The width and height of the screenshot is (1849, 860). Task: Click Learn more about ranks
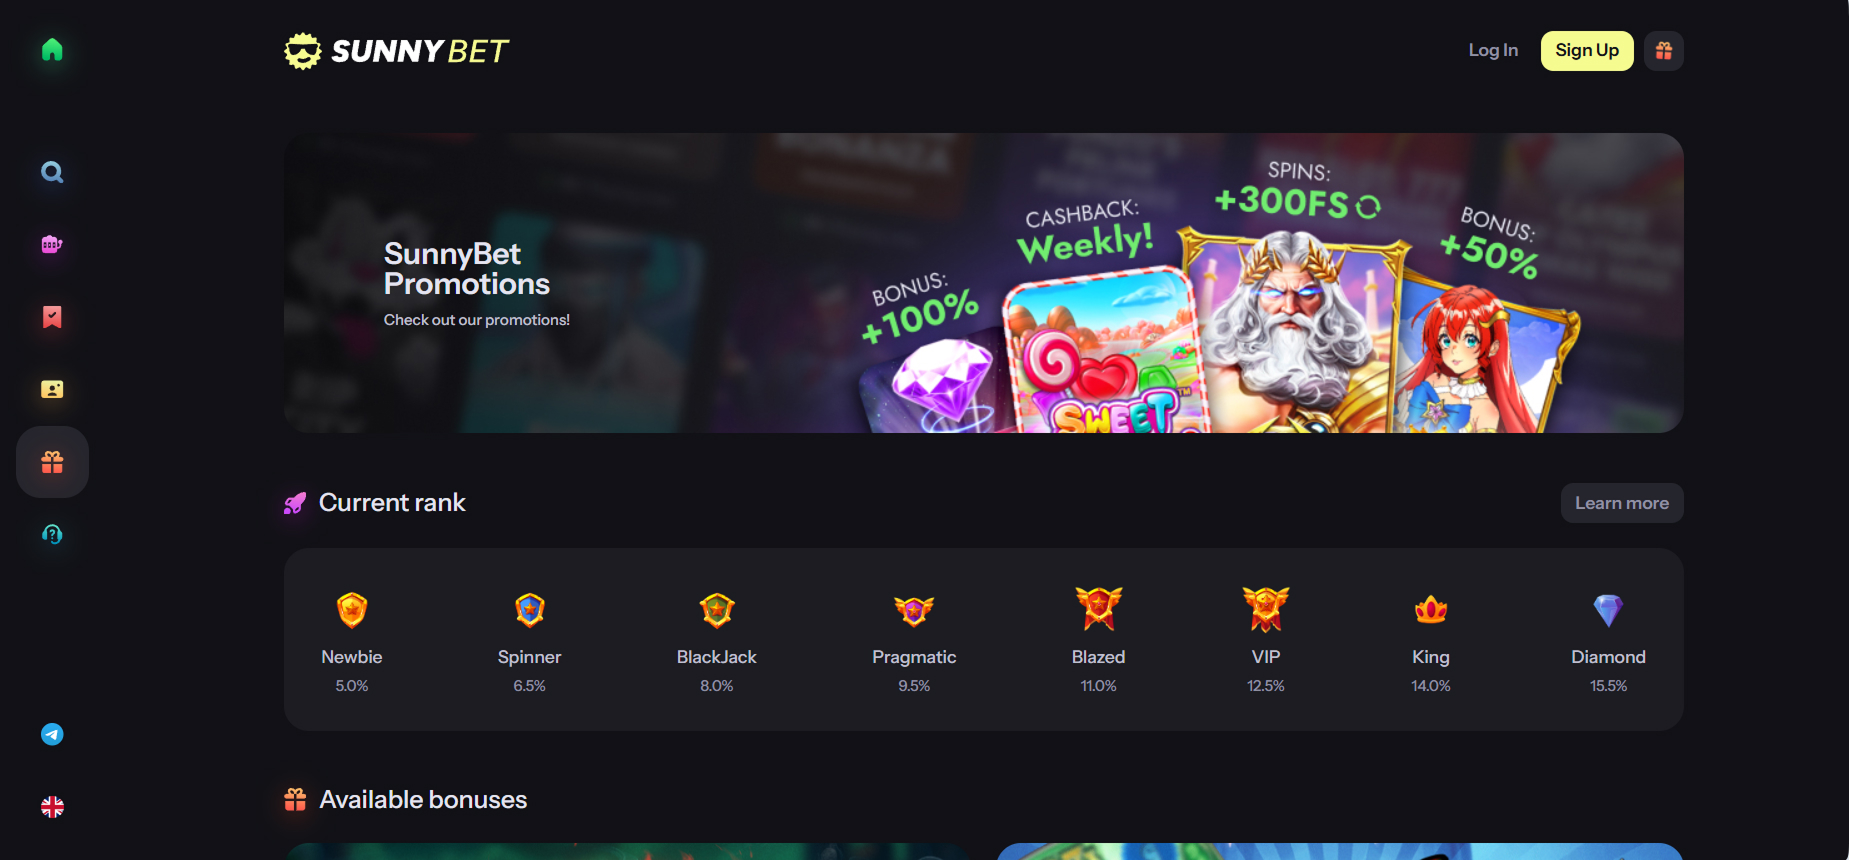(1622, 503)
